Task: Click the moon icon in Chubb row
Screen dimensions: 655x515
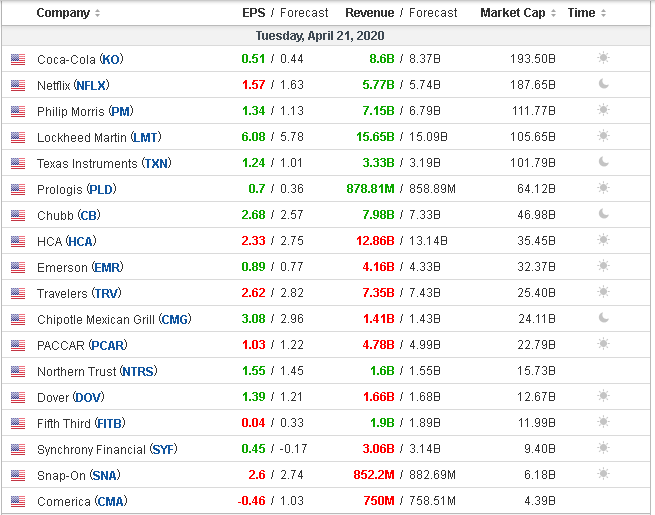Action: pyautogui.click(x=603, y=215)
